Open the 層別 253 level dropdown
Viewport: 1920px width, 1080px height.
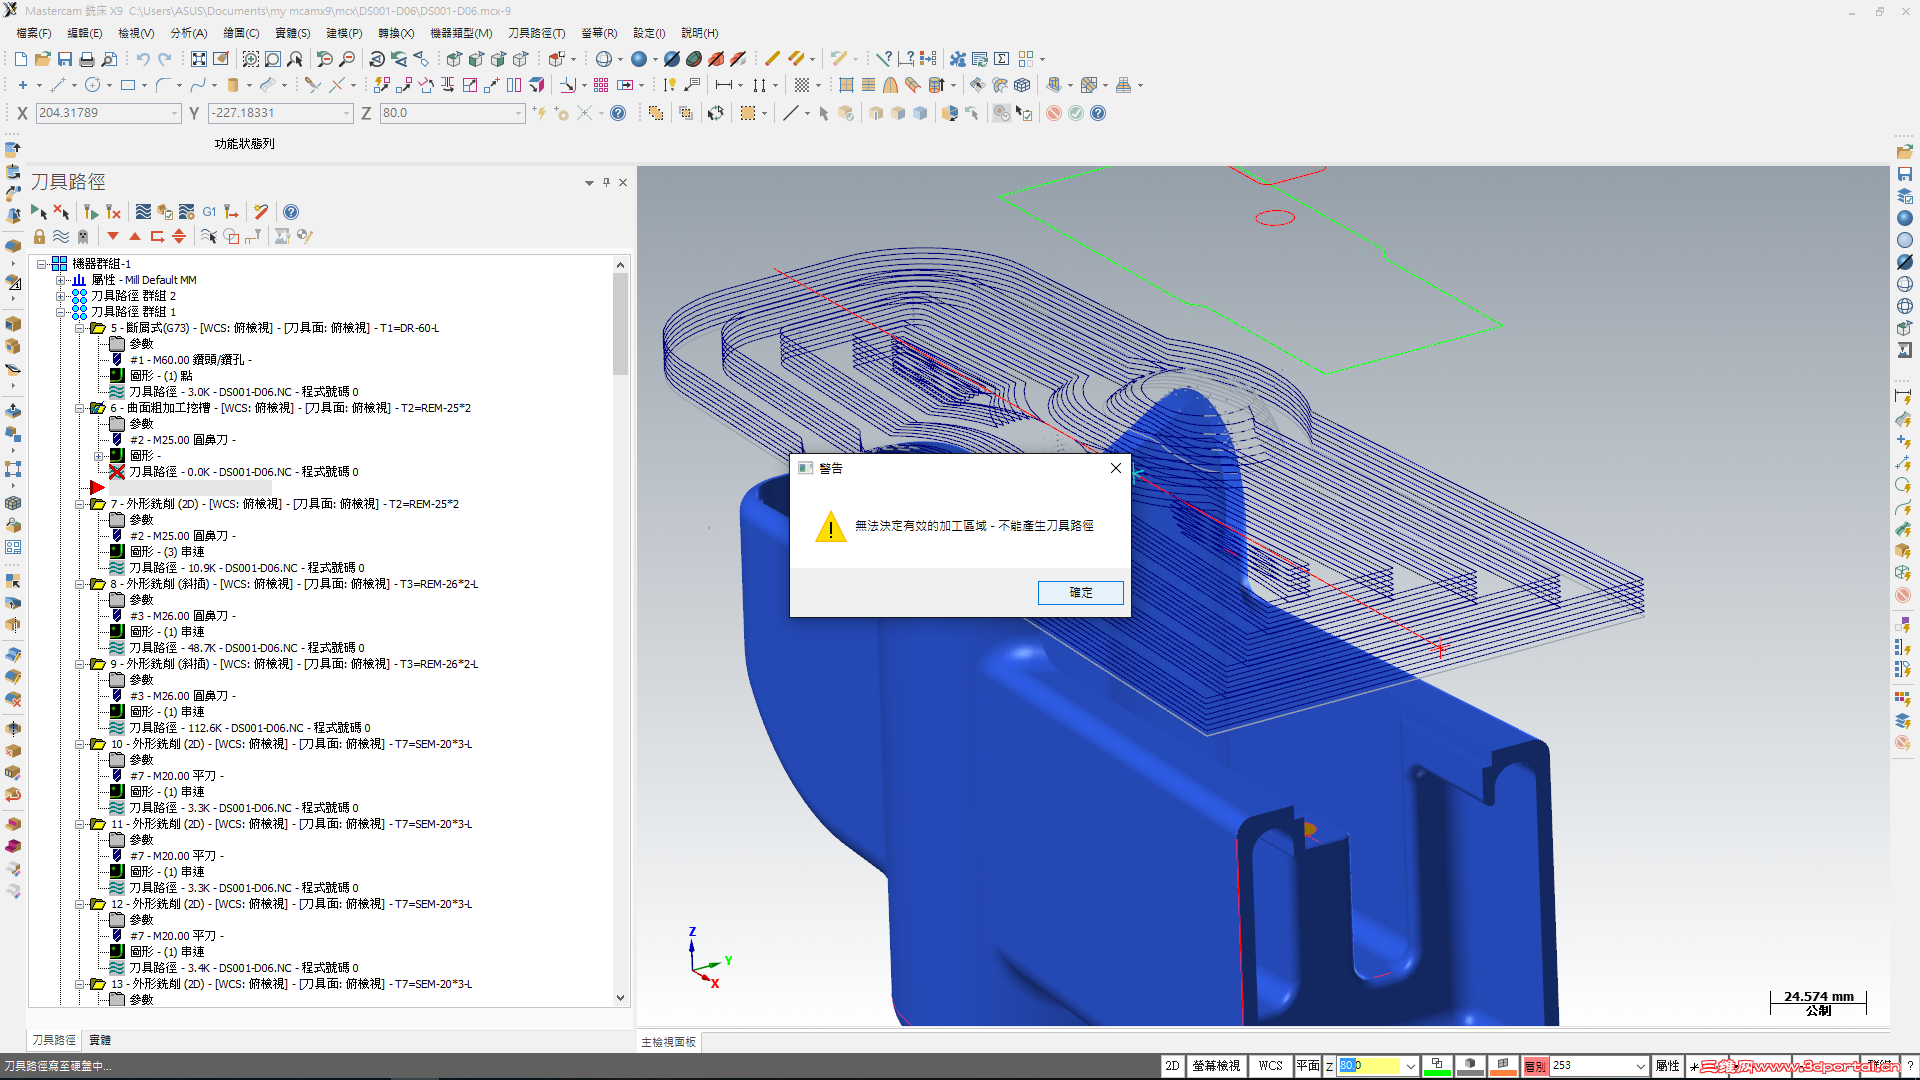pyautogui.click(x=1640, y=1066)
